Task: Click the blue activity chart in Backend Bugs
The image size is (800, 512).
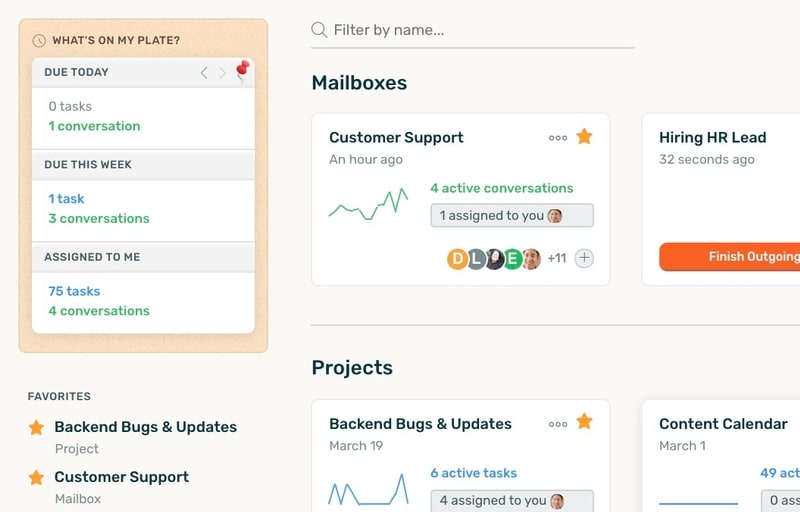Action: [x=368, y=490]
